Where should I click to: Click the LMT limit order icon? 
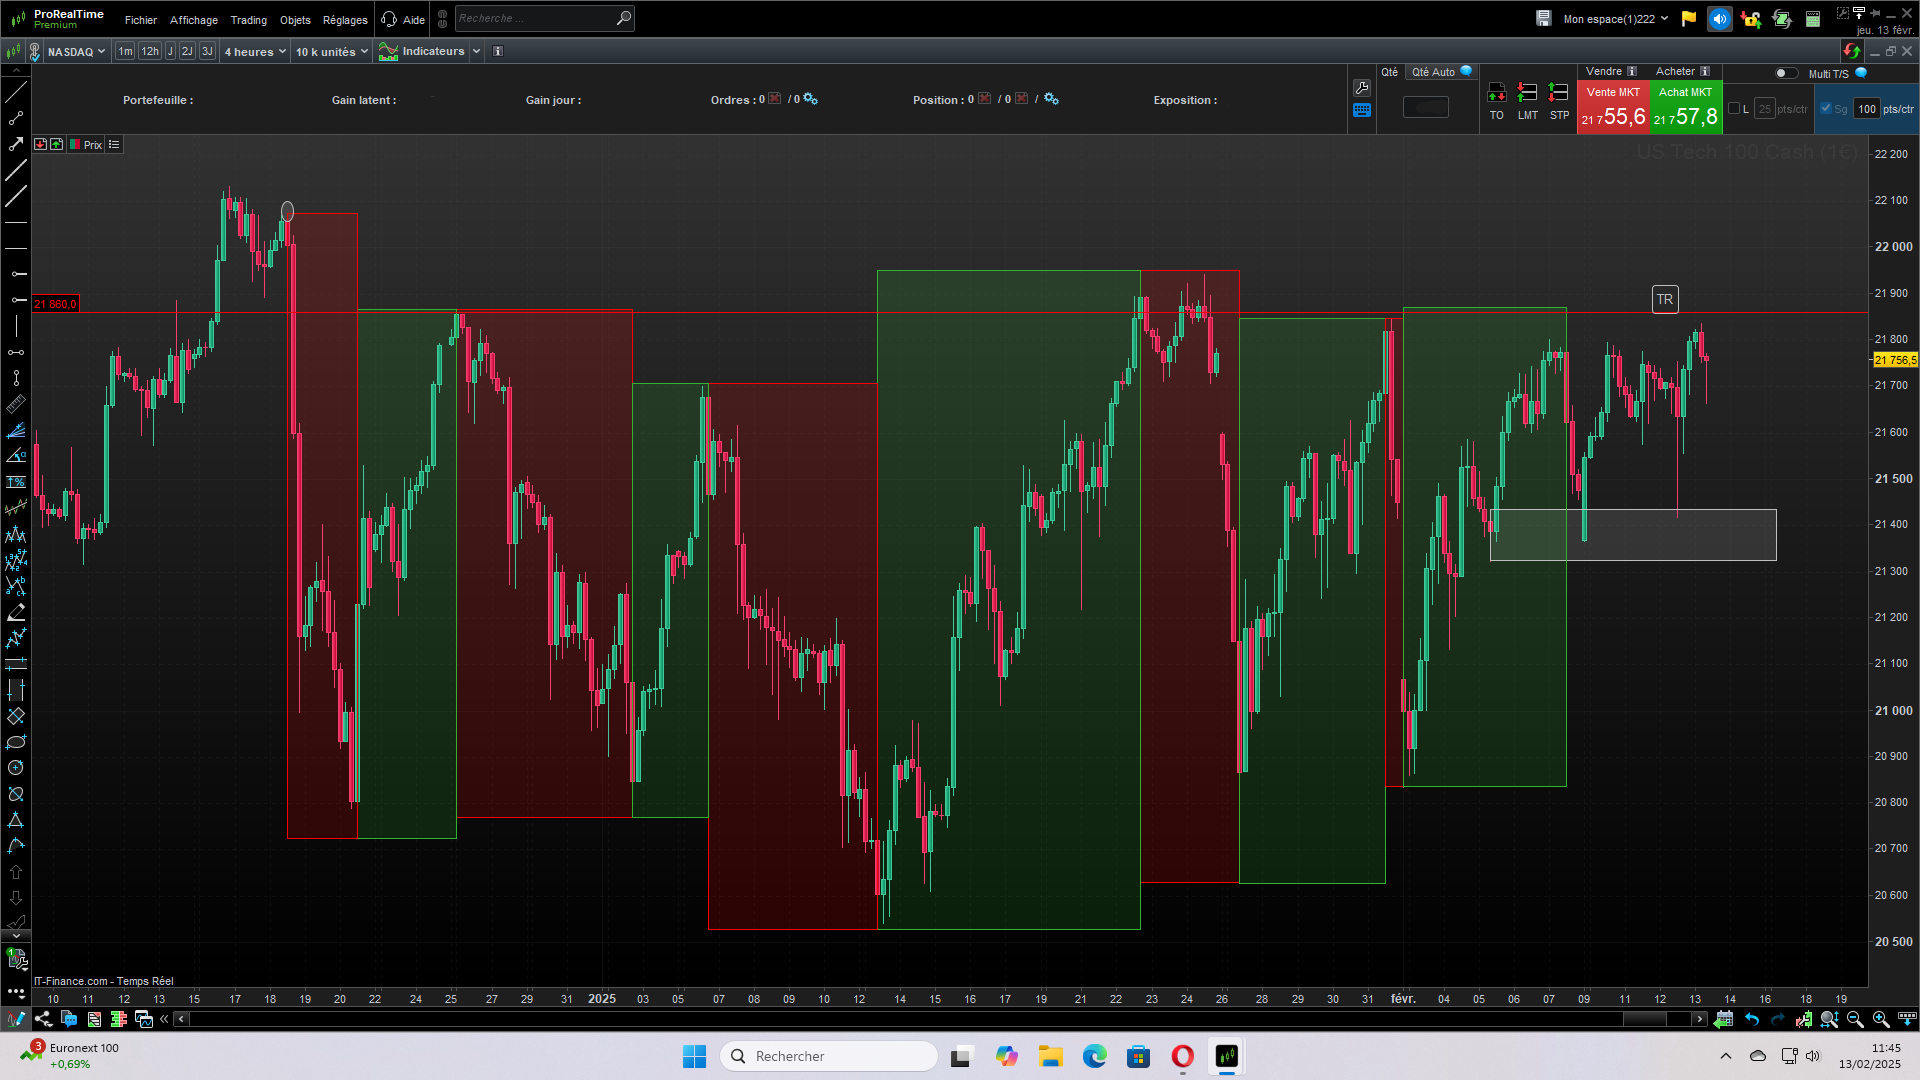(x=1527, y=93)
